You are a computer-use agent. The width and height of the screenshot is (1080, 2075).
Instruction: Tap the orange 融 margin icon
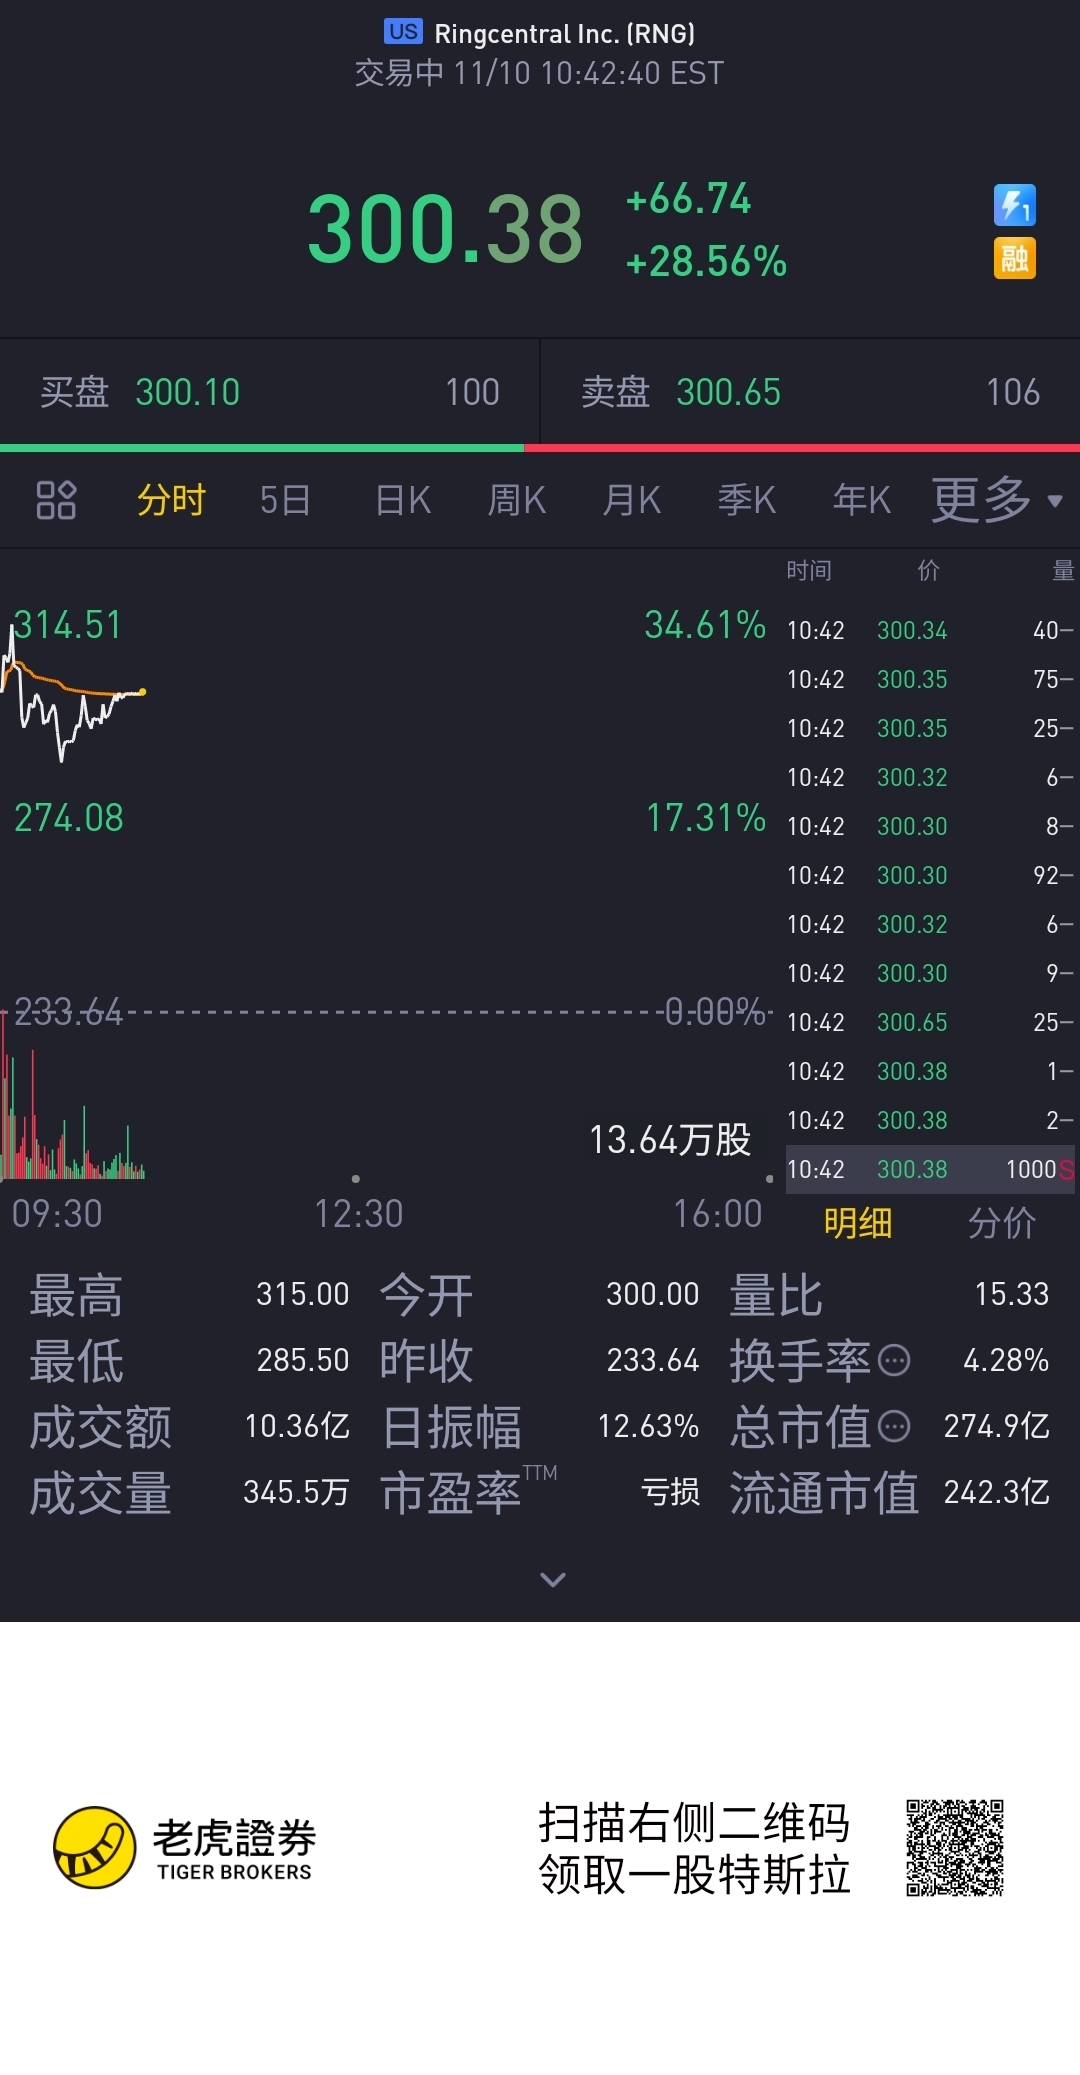pos(1014,259)
